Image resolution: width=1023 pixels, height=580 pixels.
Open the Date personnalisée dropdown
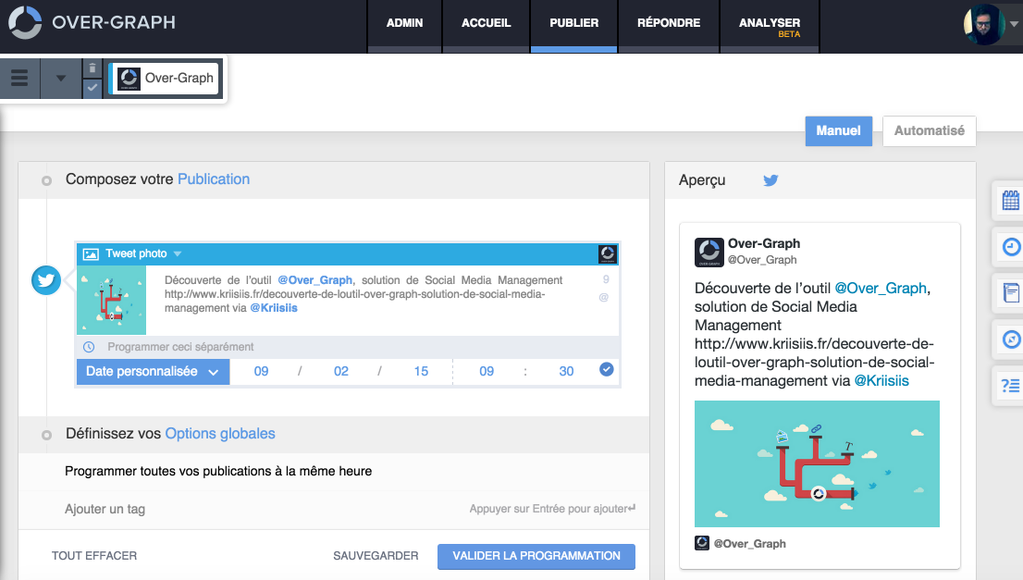tap(153, 371)
